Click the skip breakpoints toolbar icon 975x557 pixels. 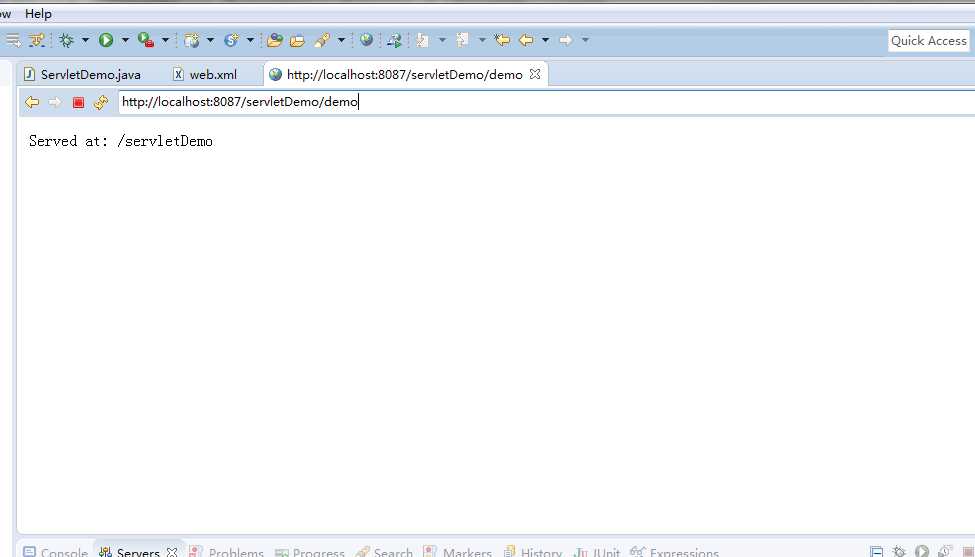click(x=37, y=40)
